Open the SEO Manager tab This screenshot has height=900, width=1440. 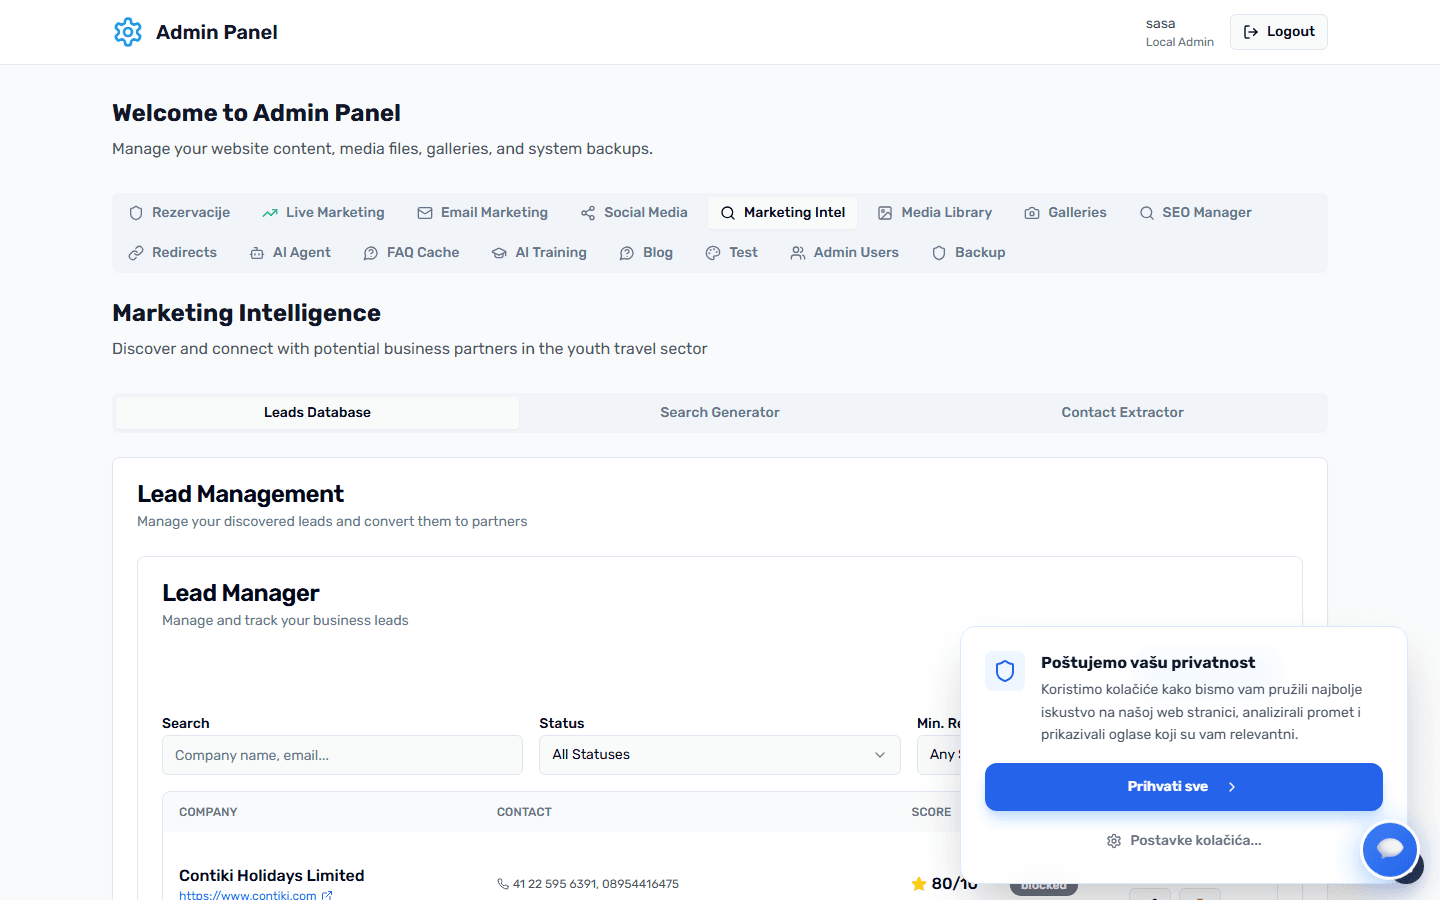(1196, 213)
